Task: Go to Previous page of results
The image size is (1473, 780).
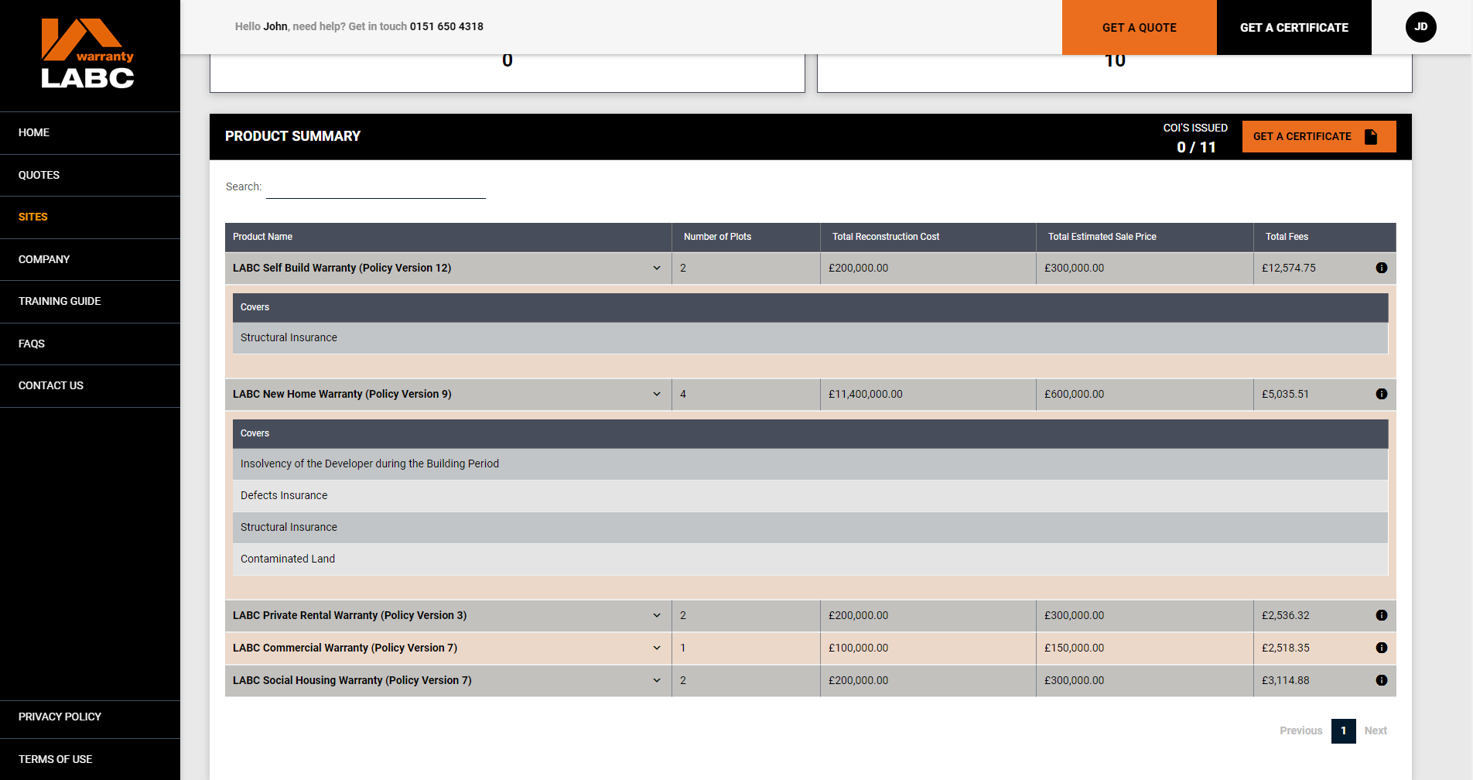Action: coord(1300,731)
